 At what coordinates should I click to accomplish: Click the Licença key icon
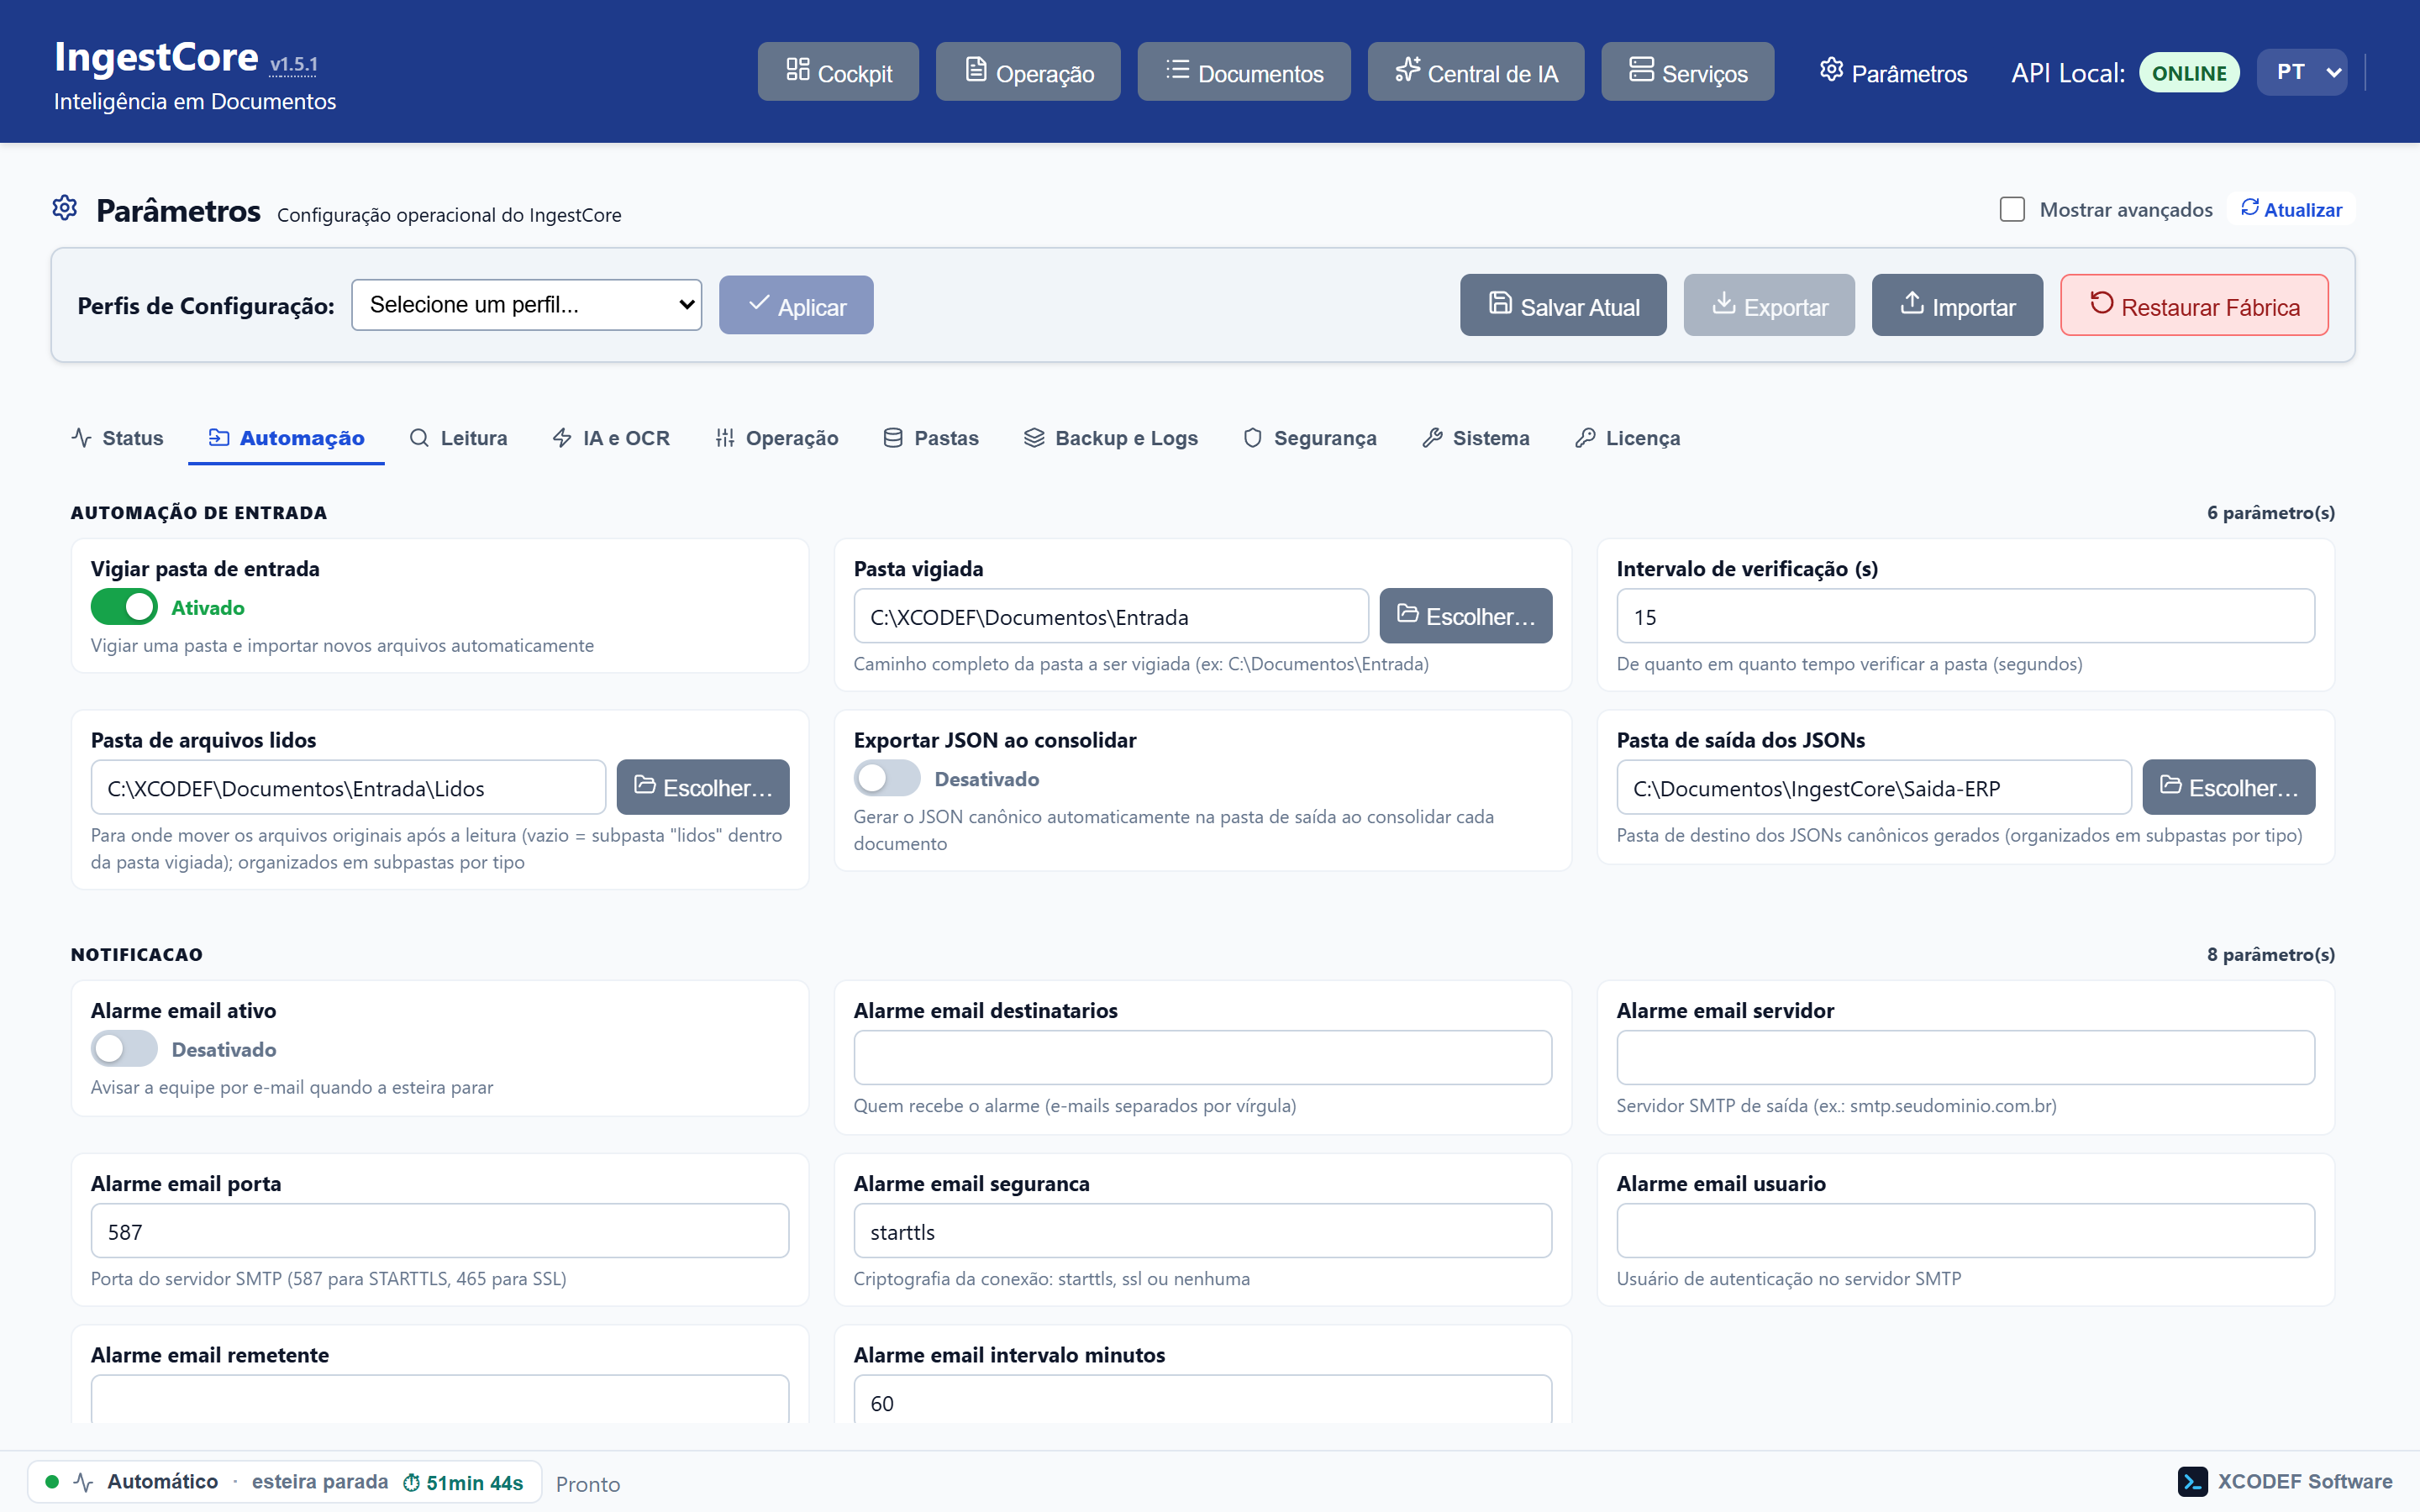1585,437
